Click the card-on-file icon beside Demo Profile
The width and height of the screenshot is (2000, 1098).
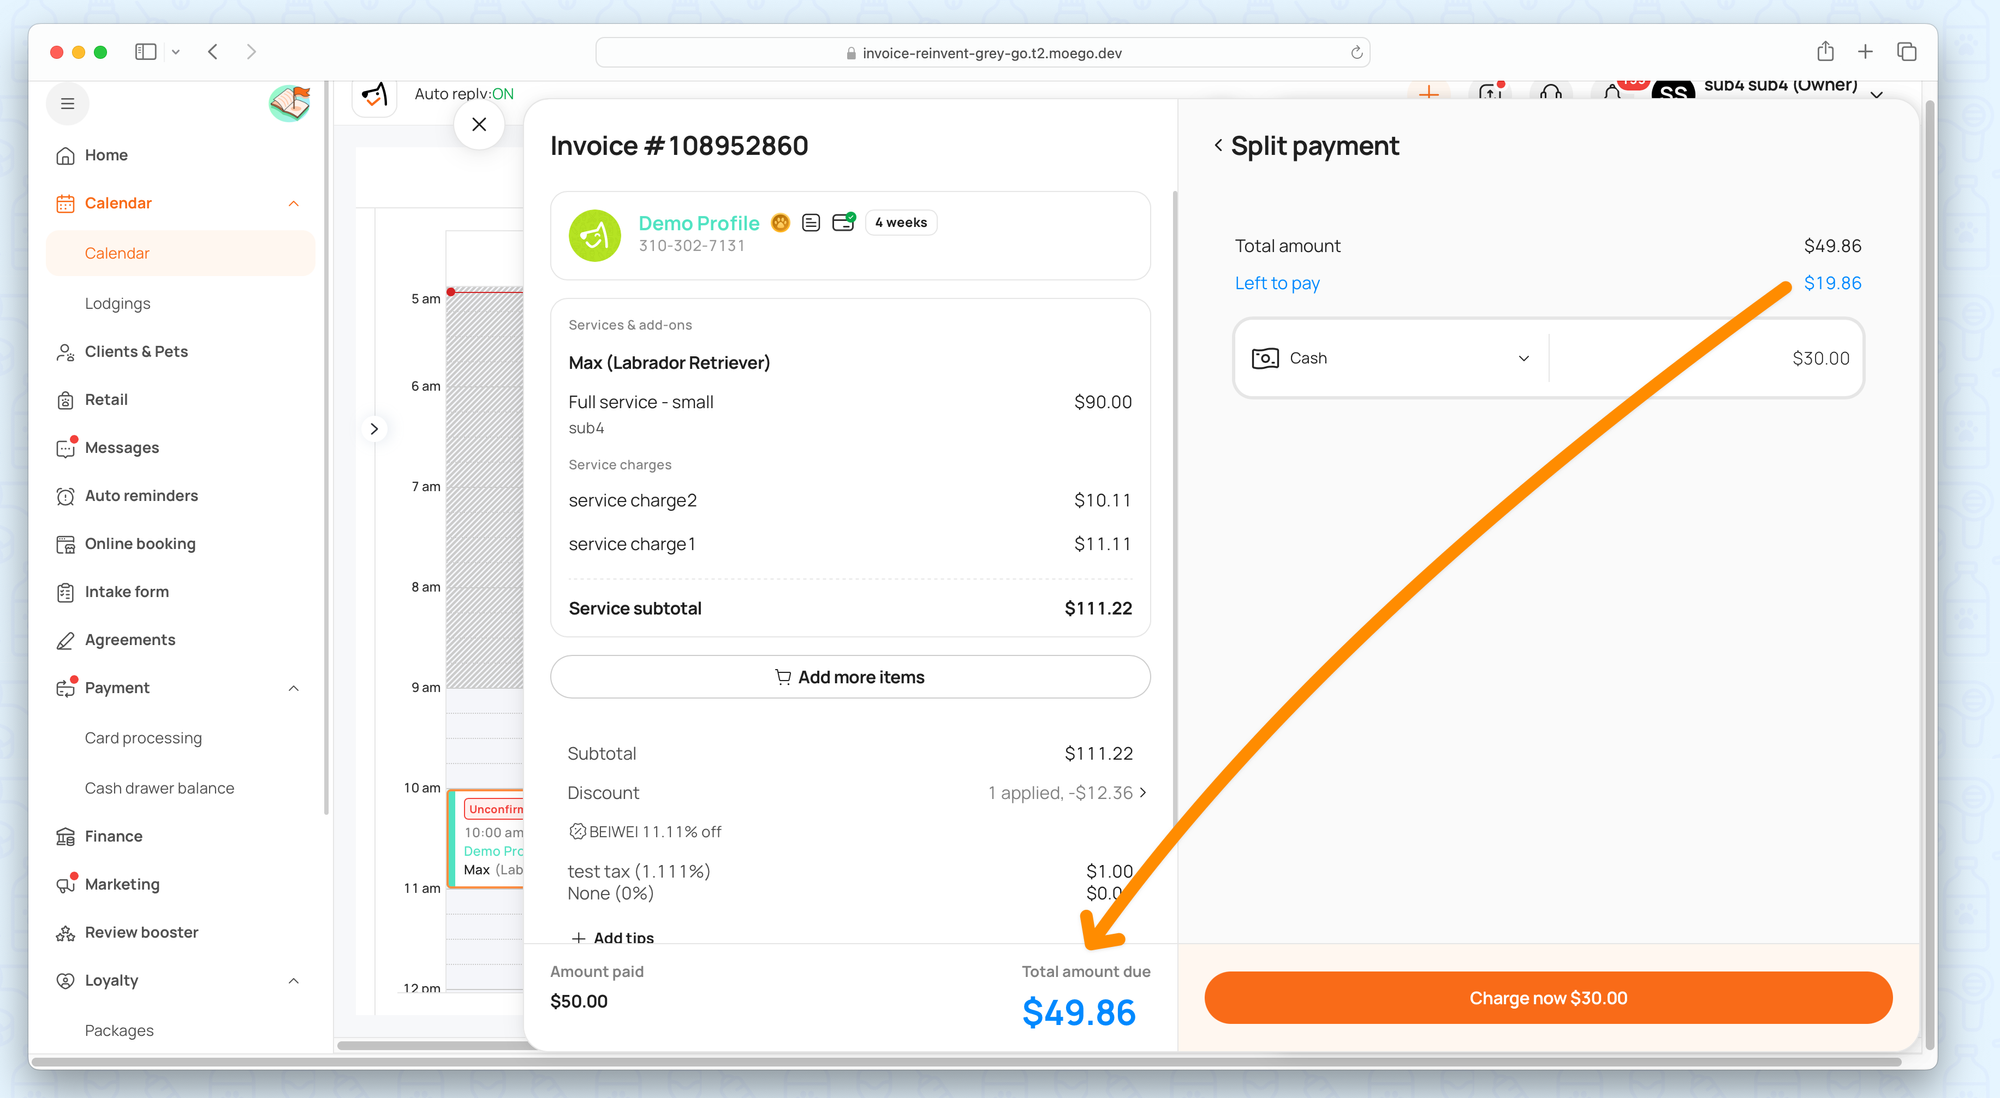point(843,222)
